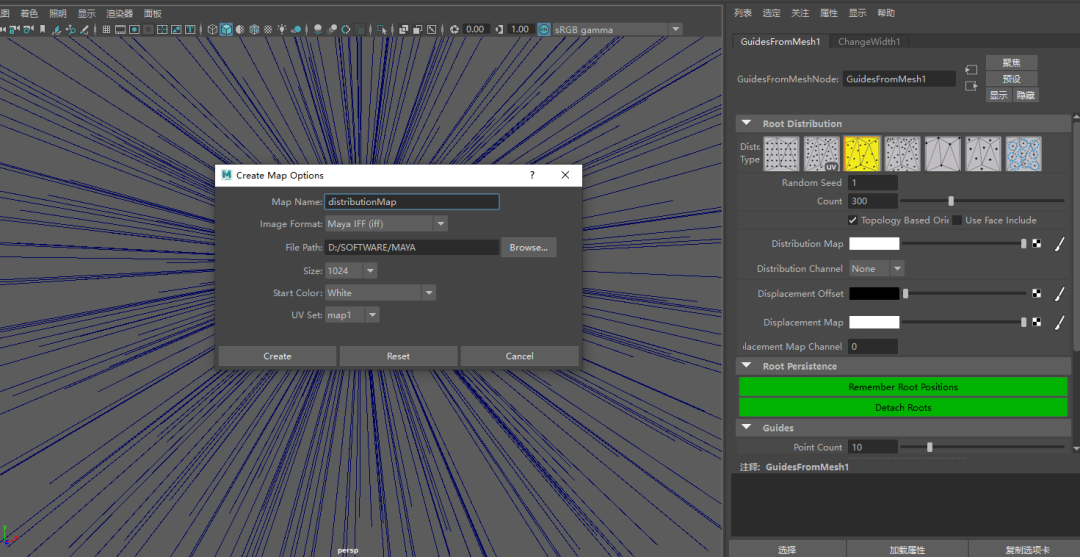Choose the blue-circle distribution type icon

(1024, 154)
